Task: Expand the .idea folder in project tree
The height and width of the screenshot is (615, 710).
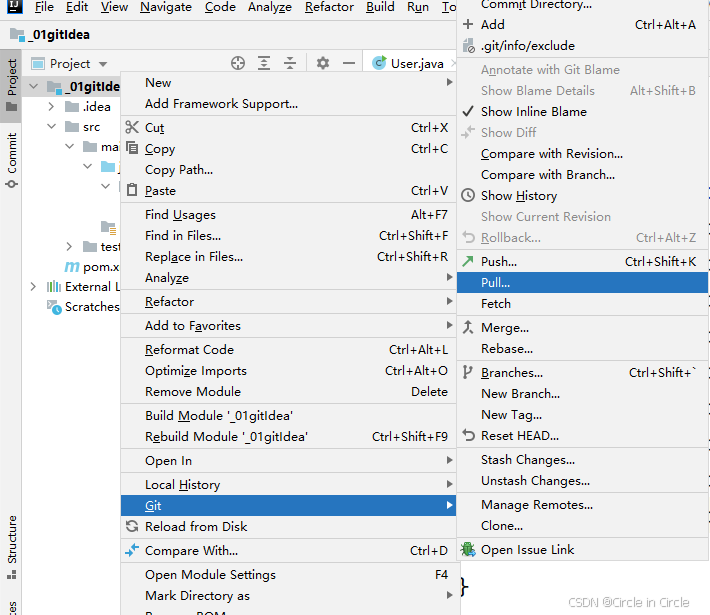Action: (x=52, y=107)
